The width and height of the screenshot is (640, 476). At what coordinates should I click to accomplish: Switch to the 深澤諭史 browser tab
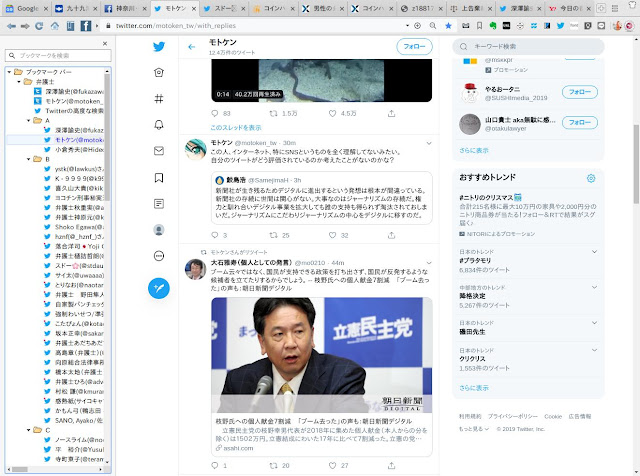520,8
